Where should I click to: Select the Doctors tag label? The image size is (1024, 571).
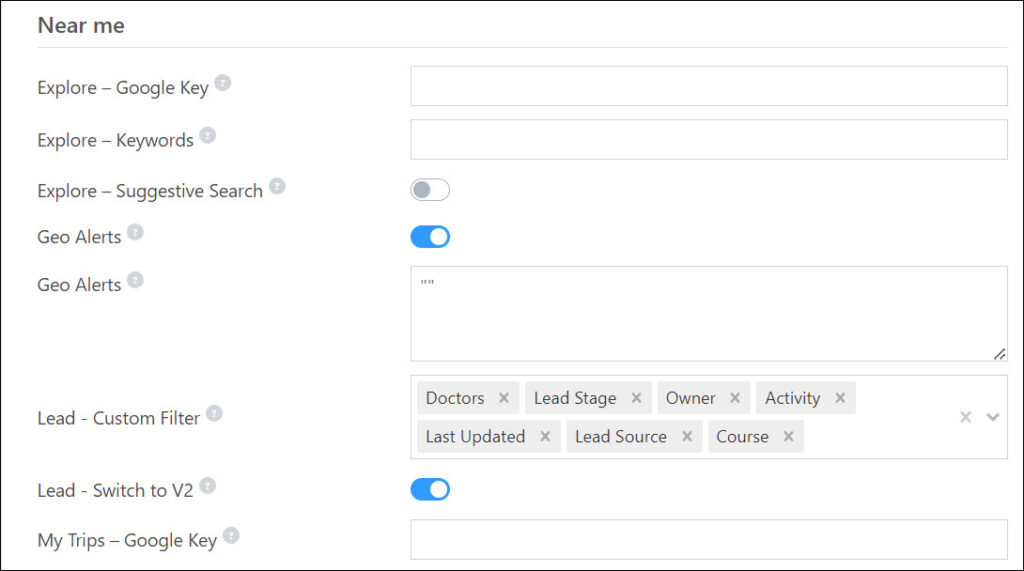click(455, 398)
